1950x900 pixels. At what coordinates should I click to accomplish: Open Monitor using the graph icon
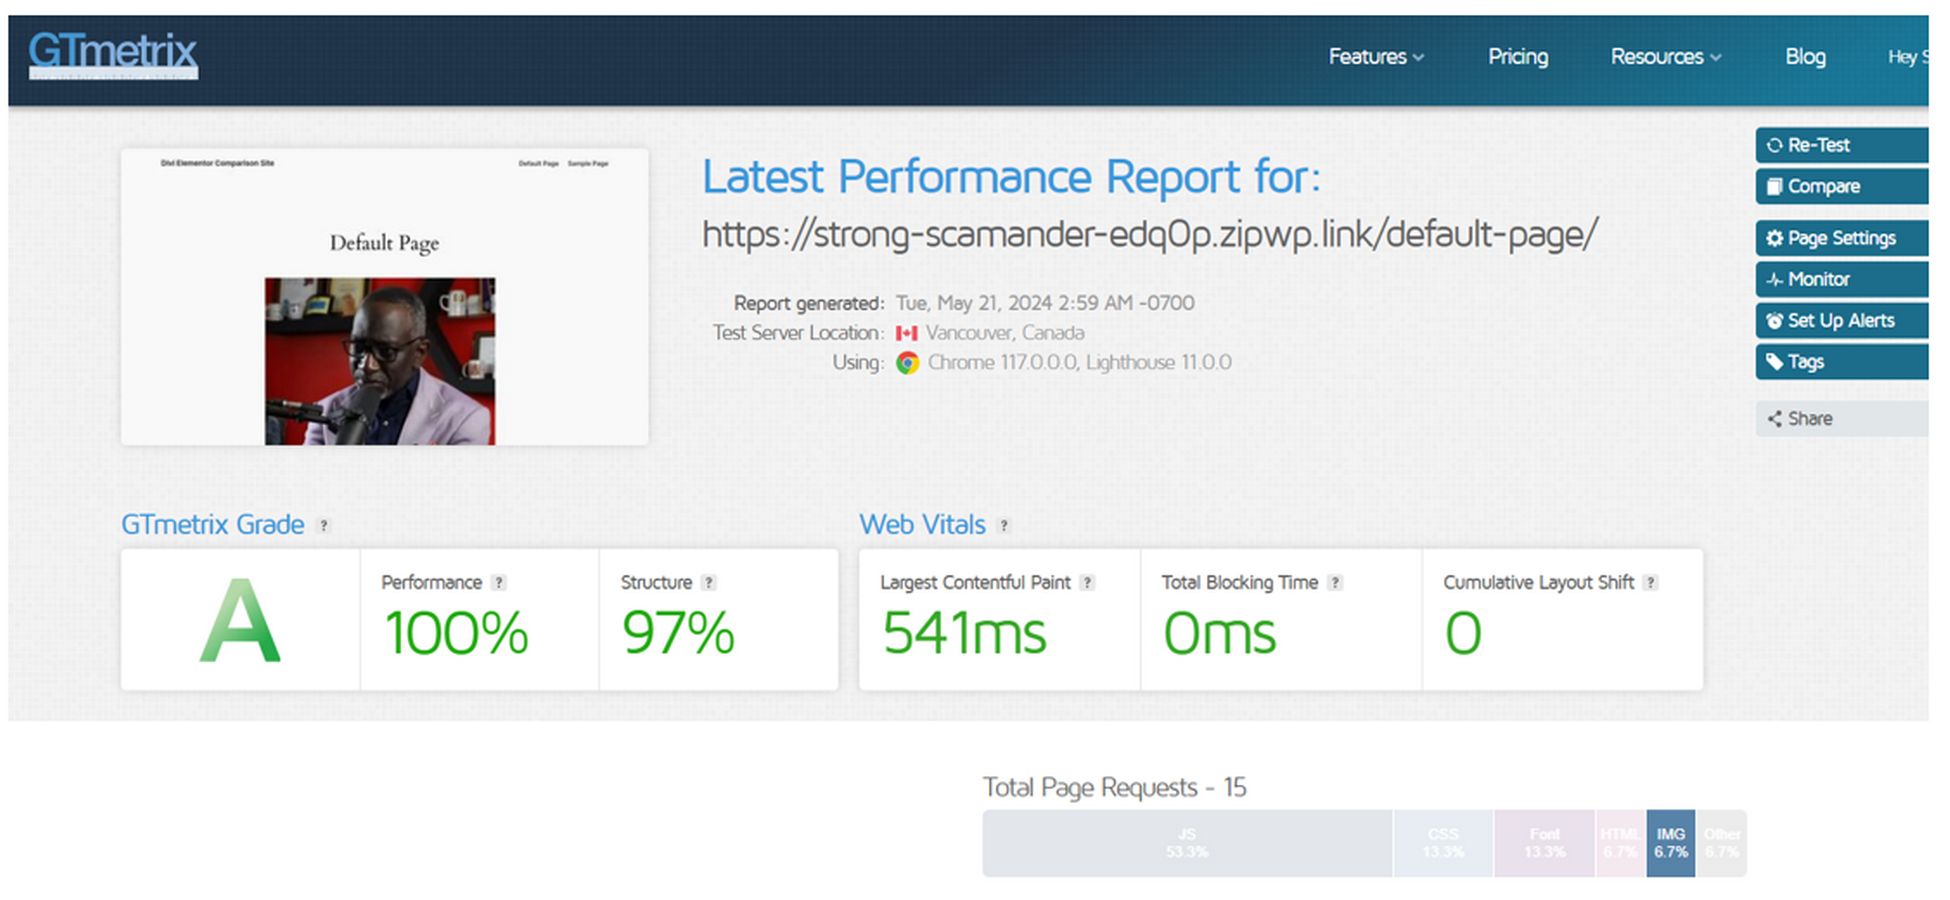pyautogui.click(x=1774, y=279)
